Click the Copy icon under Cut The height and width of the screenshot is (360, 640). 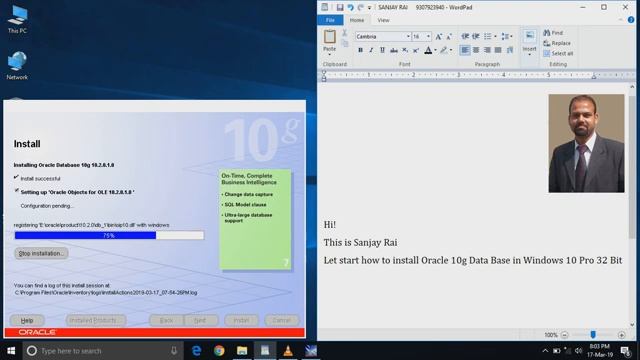coord(344,44)
